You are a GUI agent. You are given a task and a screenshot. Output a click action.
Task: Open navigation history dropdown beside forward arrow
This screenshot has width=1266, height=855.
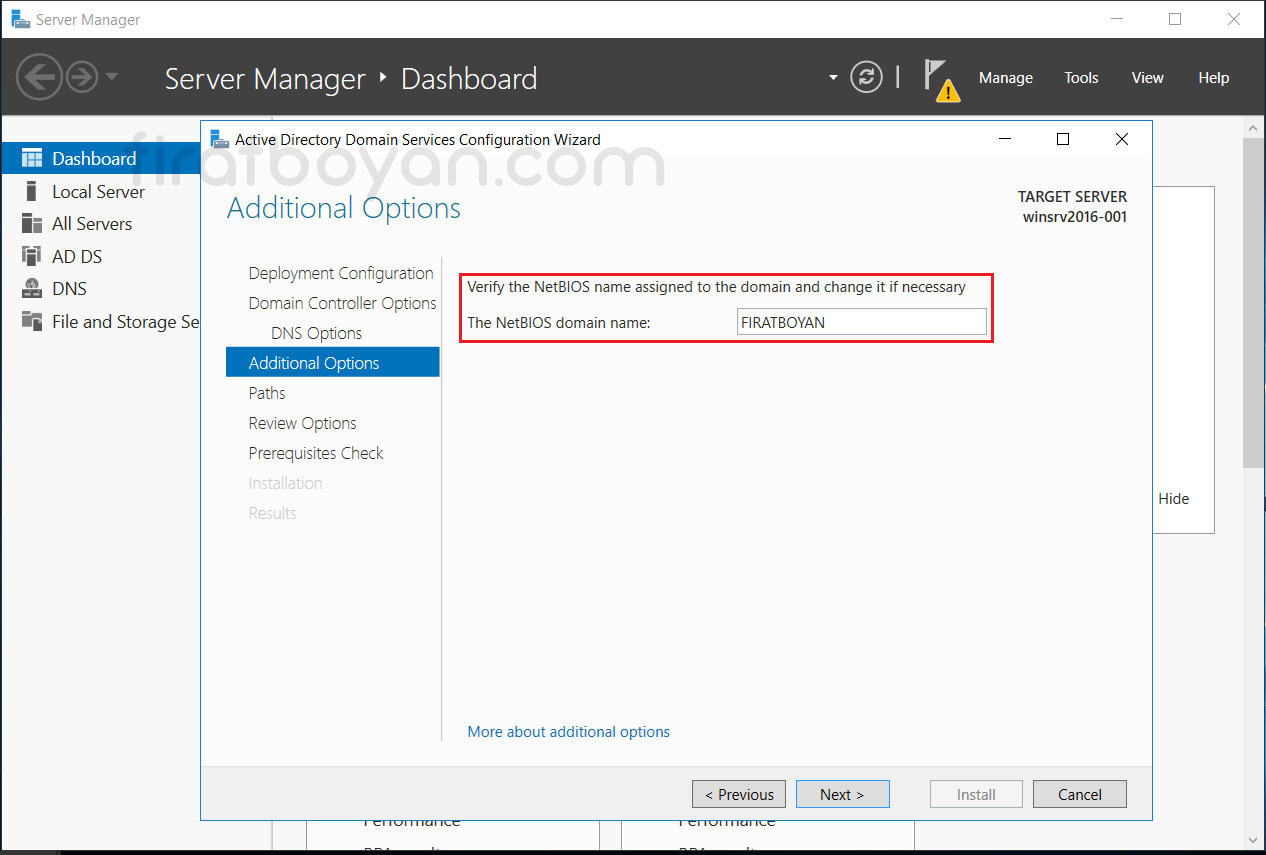coord(111,77)
